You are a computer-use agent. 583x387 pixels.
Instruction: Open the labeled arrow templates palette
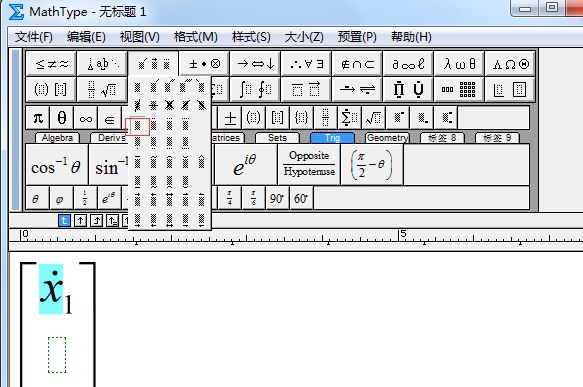(357, 90)
